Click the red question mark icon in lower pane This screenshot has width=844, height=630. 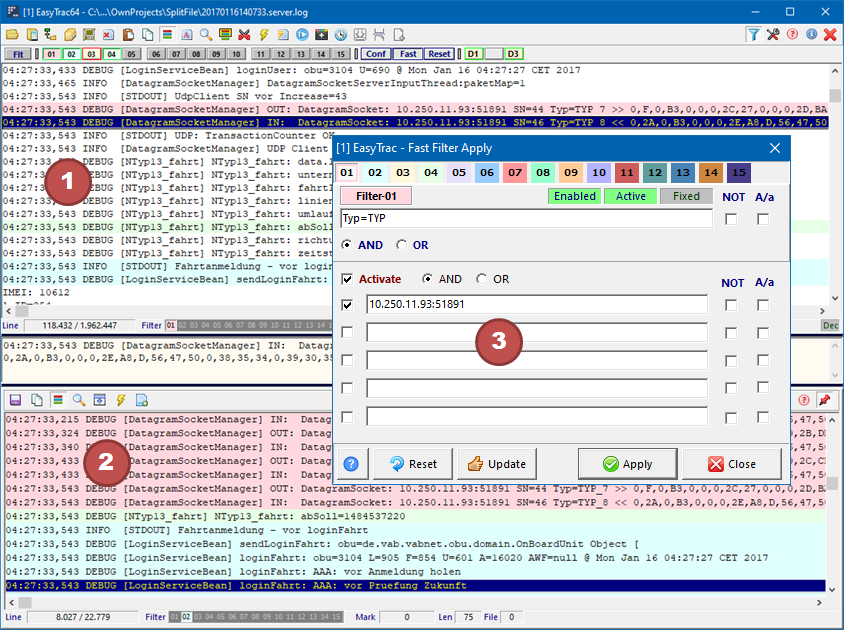pos(804,400)
